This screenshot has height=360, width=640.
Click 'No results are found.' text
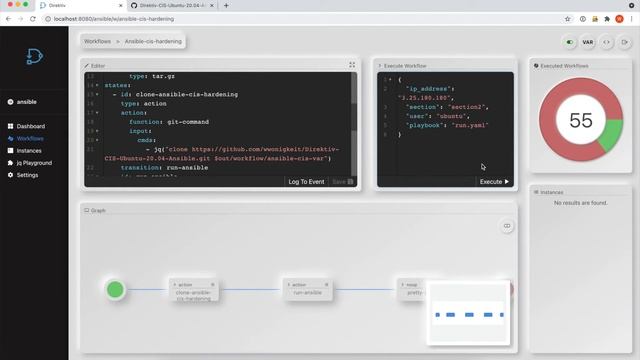point(580,203)
